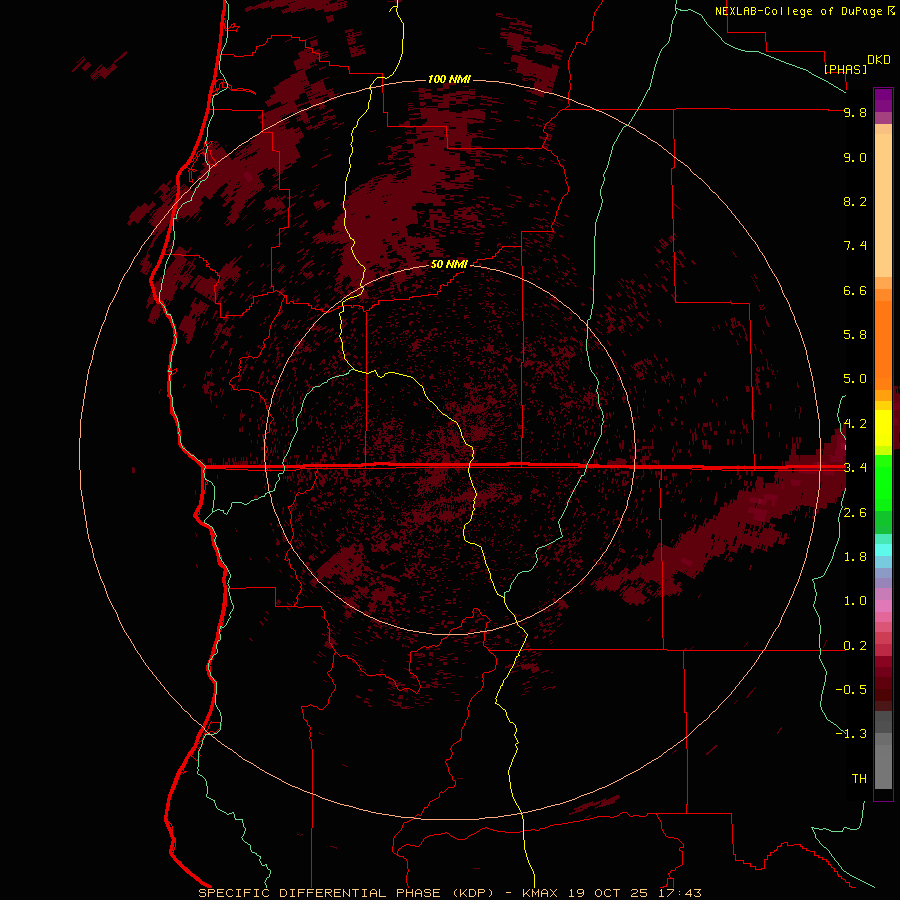The image size is (900, 900).
Task: Select the 0.2 legend value
Action: pyautogui.click(x=855, y=646)
